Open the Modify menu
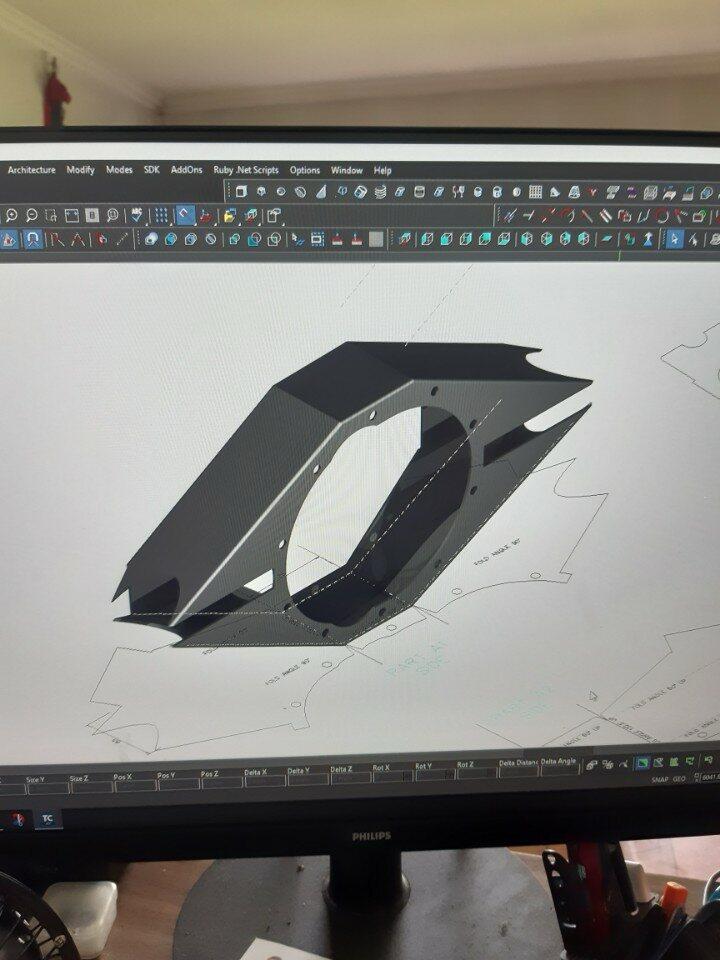 click(80, 170)
